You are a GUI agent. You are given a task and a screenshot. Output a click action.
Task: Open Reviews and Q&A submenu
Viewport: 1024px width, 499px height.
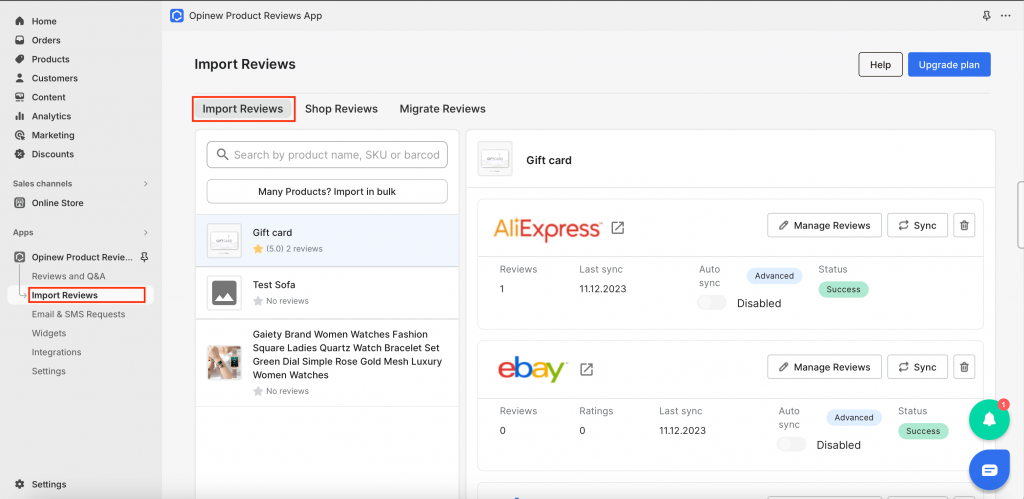click(x=69, y=276)
